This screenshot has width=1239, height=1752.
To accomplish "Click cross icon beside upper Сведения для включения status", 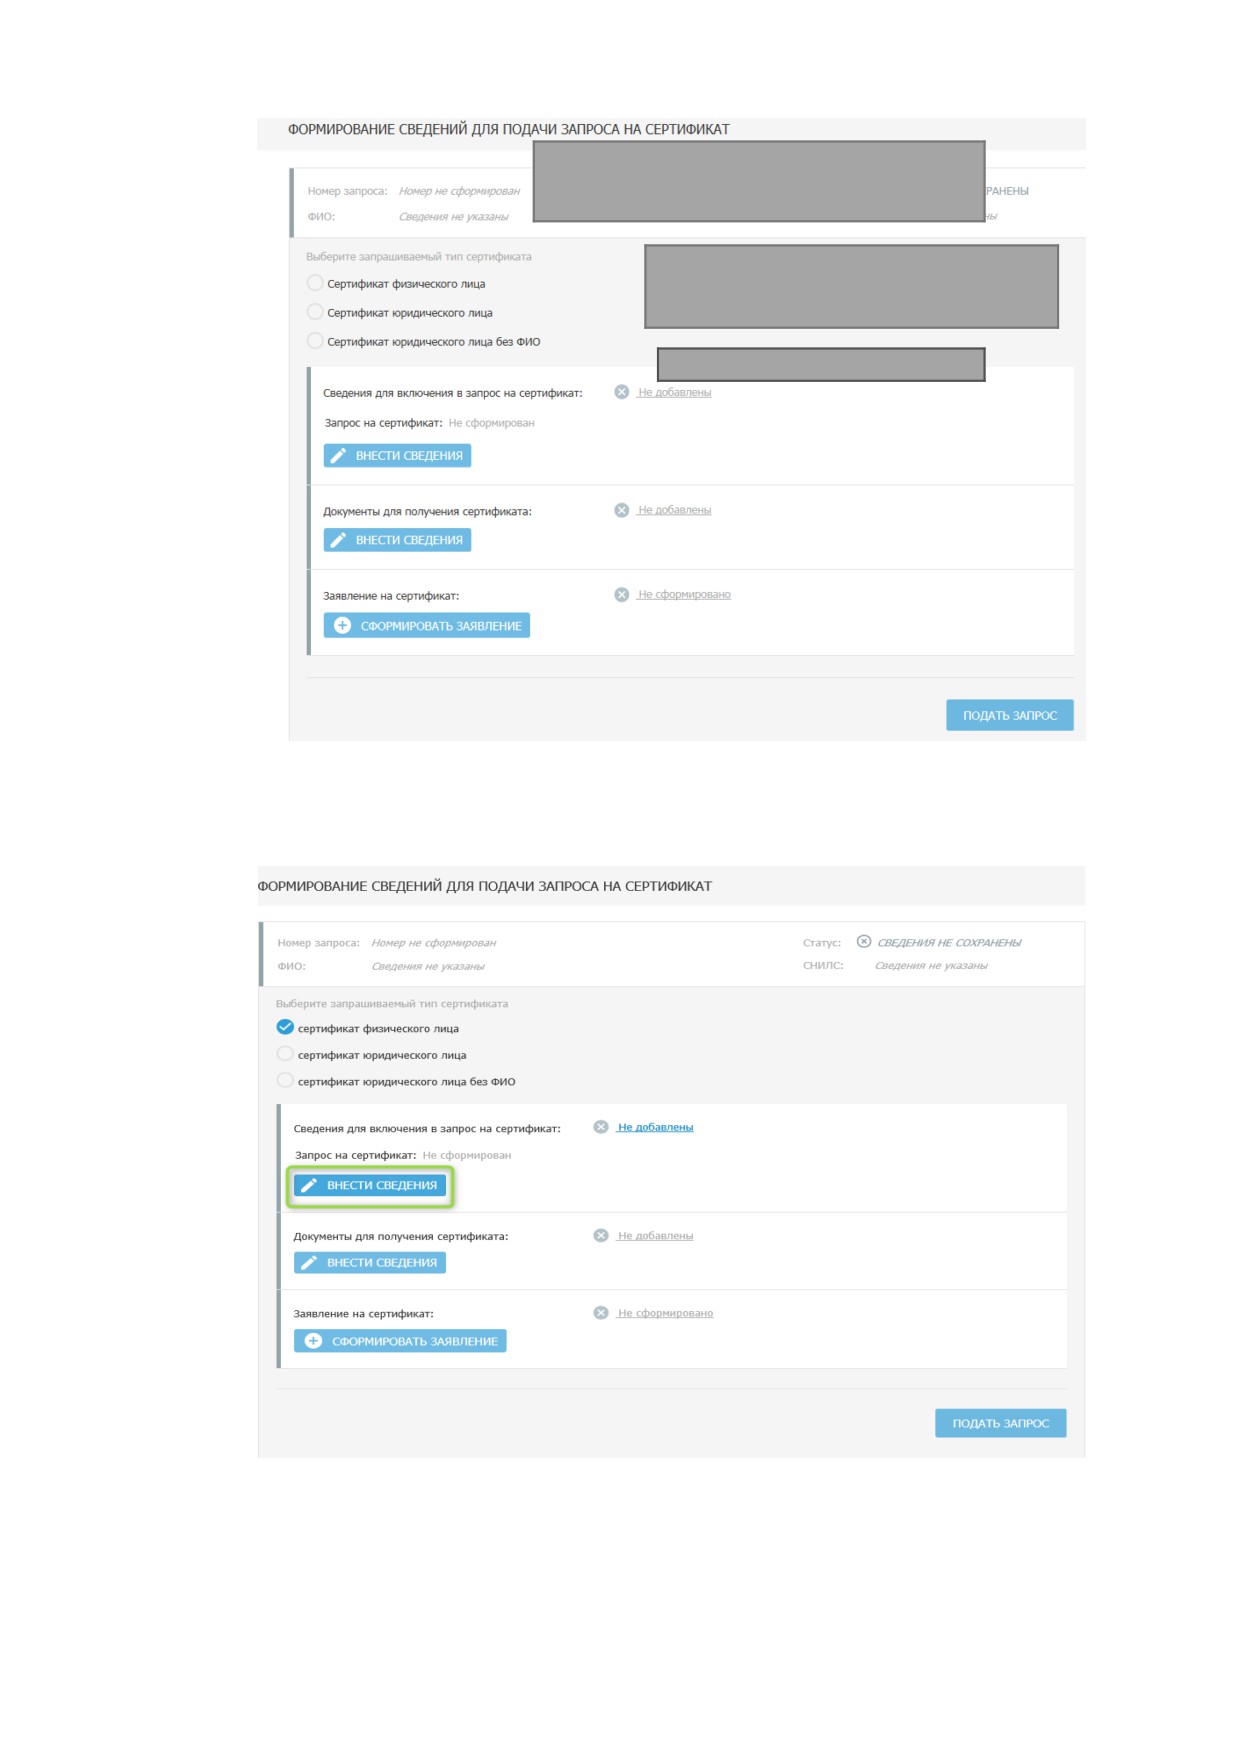I will tap(622, 392).
